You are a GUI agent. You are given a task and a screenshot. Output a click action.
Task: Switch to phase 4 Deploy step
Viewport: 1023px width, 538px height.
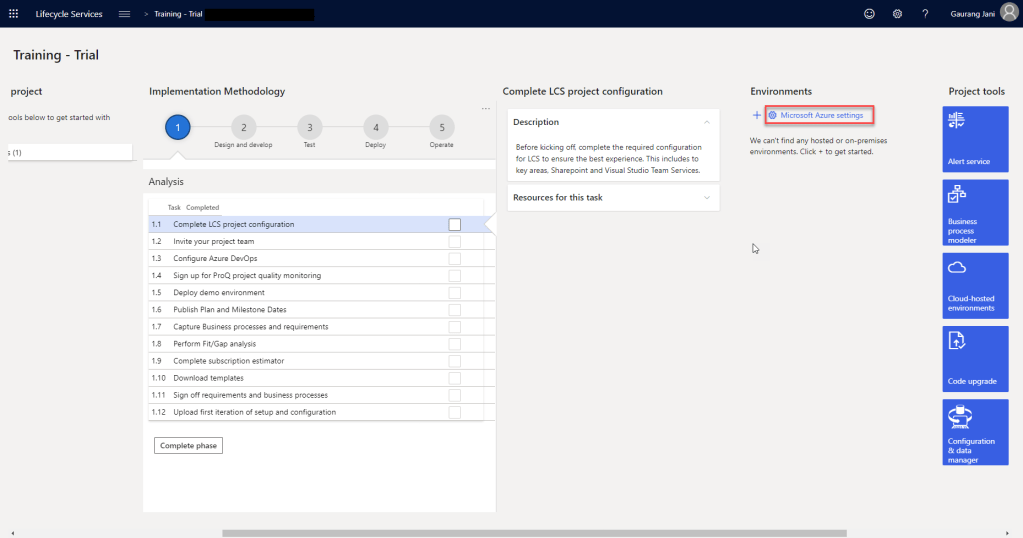[375, 127]
